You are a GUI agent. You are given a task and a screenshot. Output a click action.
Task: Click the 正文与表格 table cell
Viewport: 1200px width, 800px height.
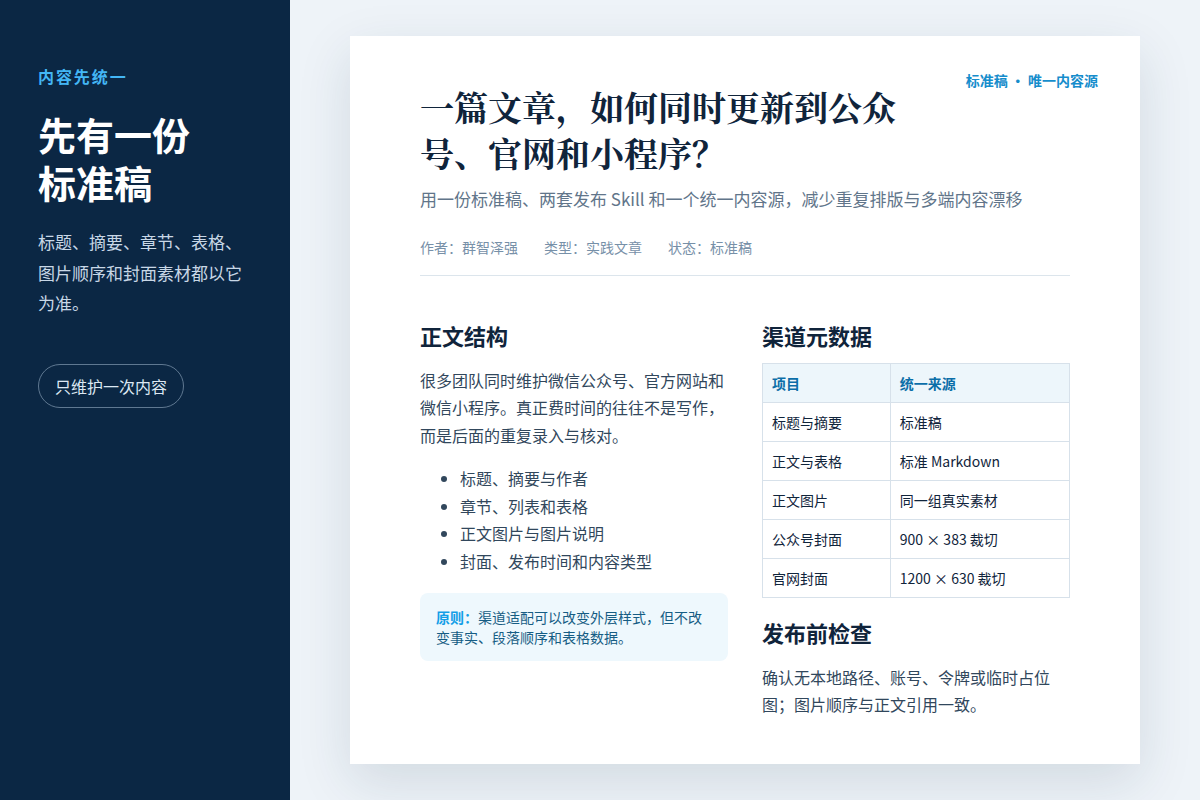click(826, 462)
